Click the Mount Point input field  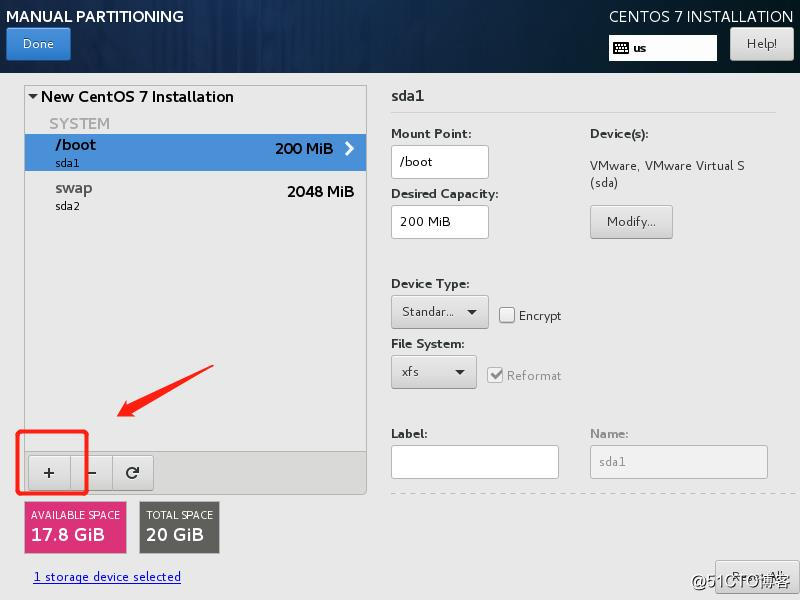pos(440,162)
